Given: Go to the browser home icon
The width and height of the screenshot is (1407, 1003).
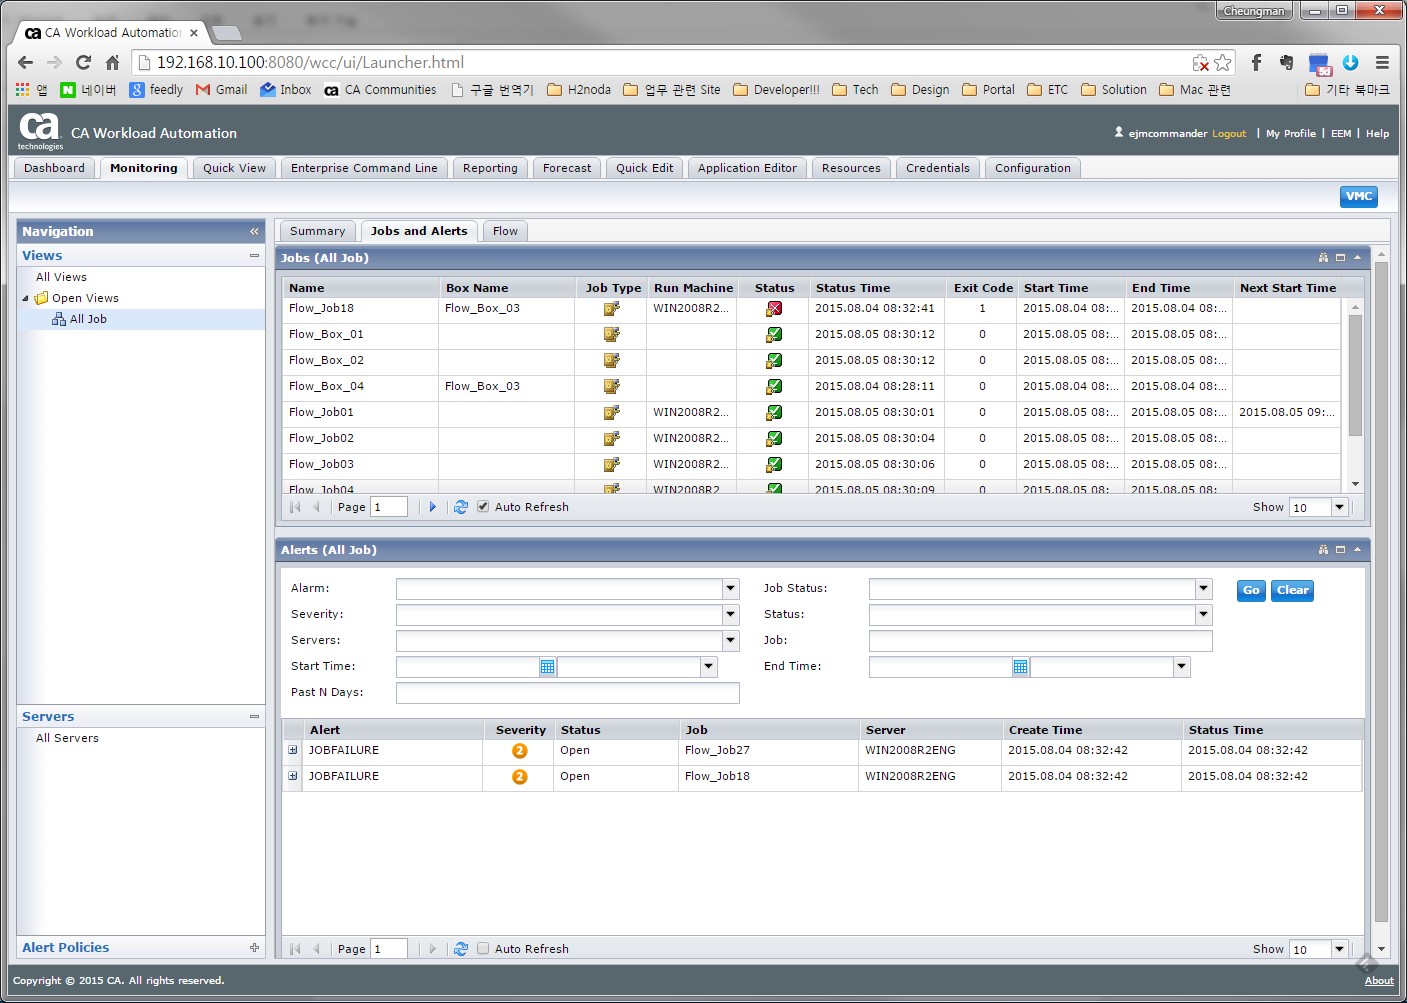Looking at the screenshot, I should (112, 62).
